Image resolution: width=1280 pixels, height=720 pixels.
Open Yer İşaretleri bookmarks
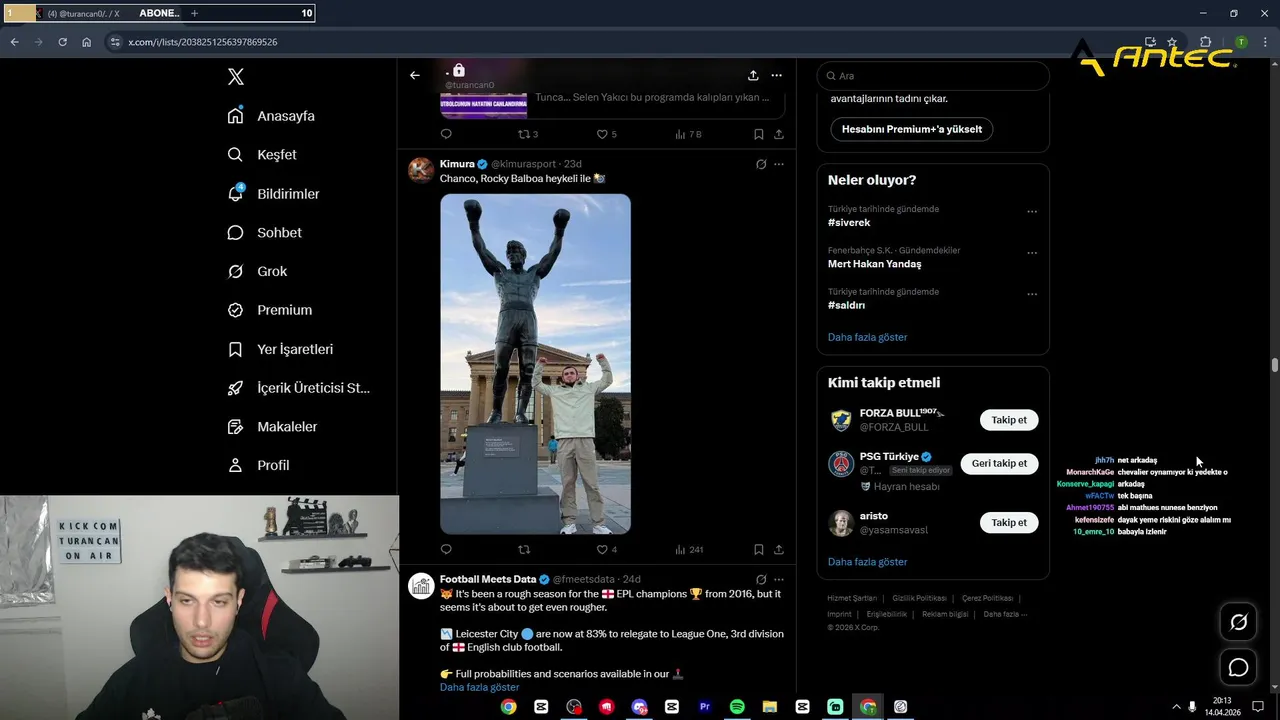280,349
